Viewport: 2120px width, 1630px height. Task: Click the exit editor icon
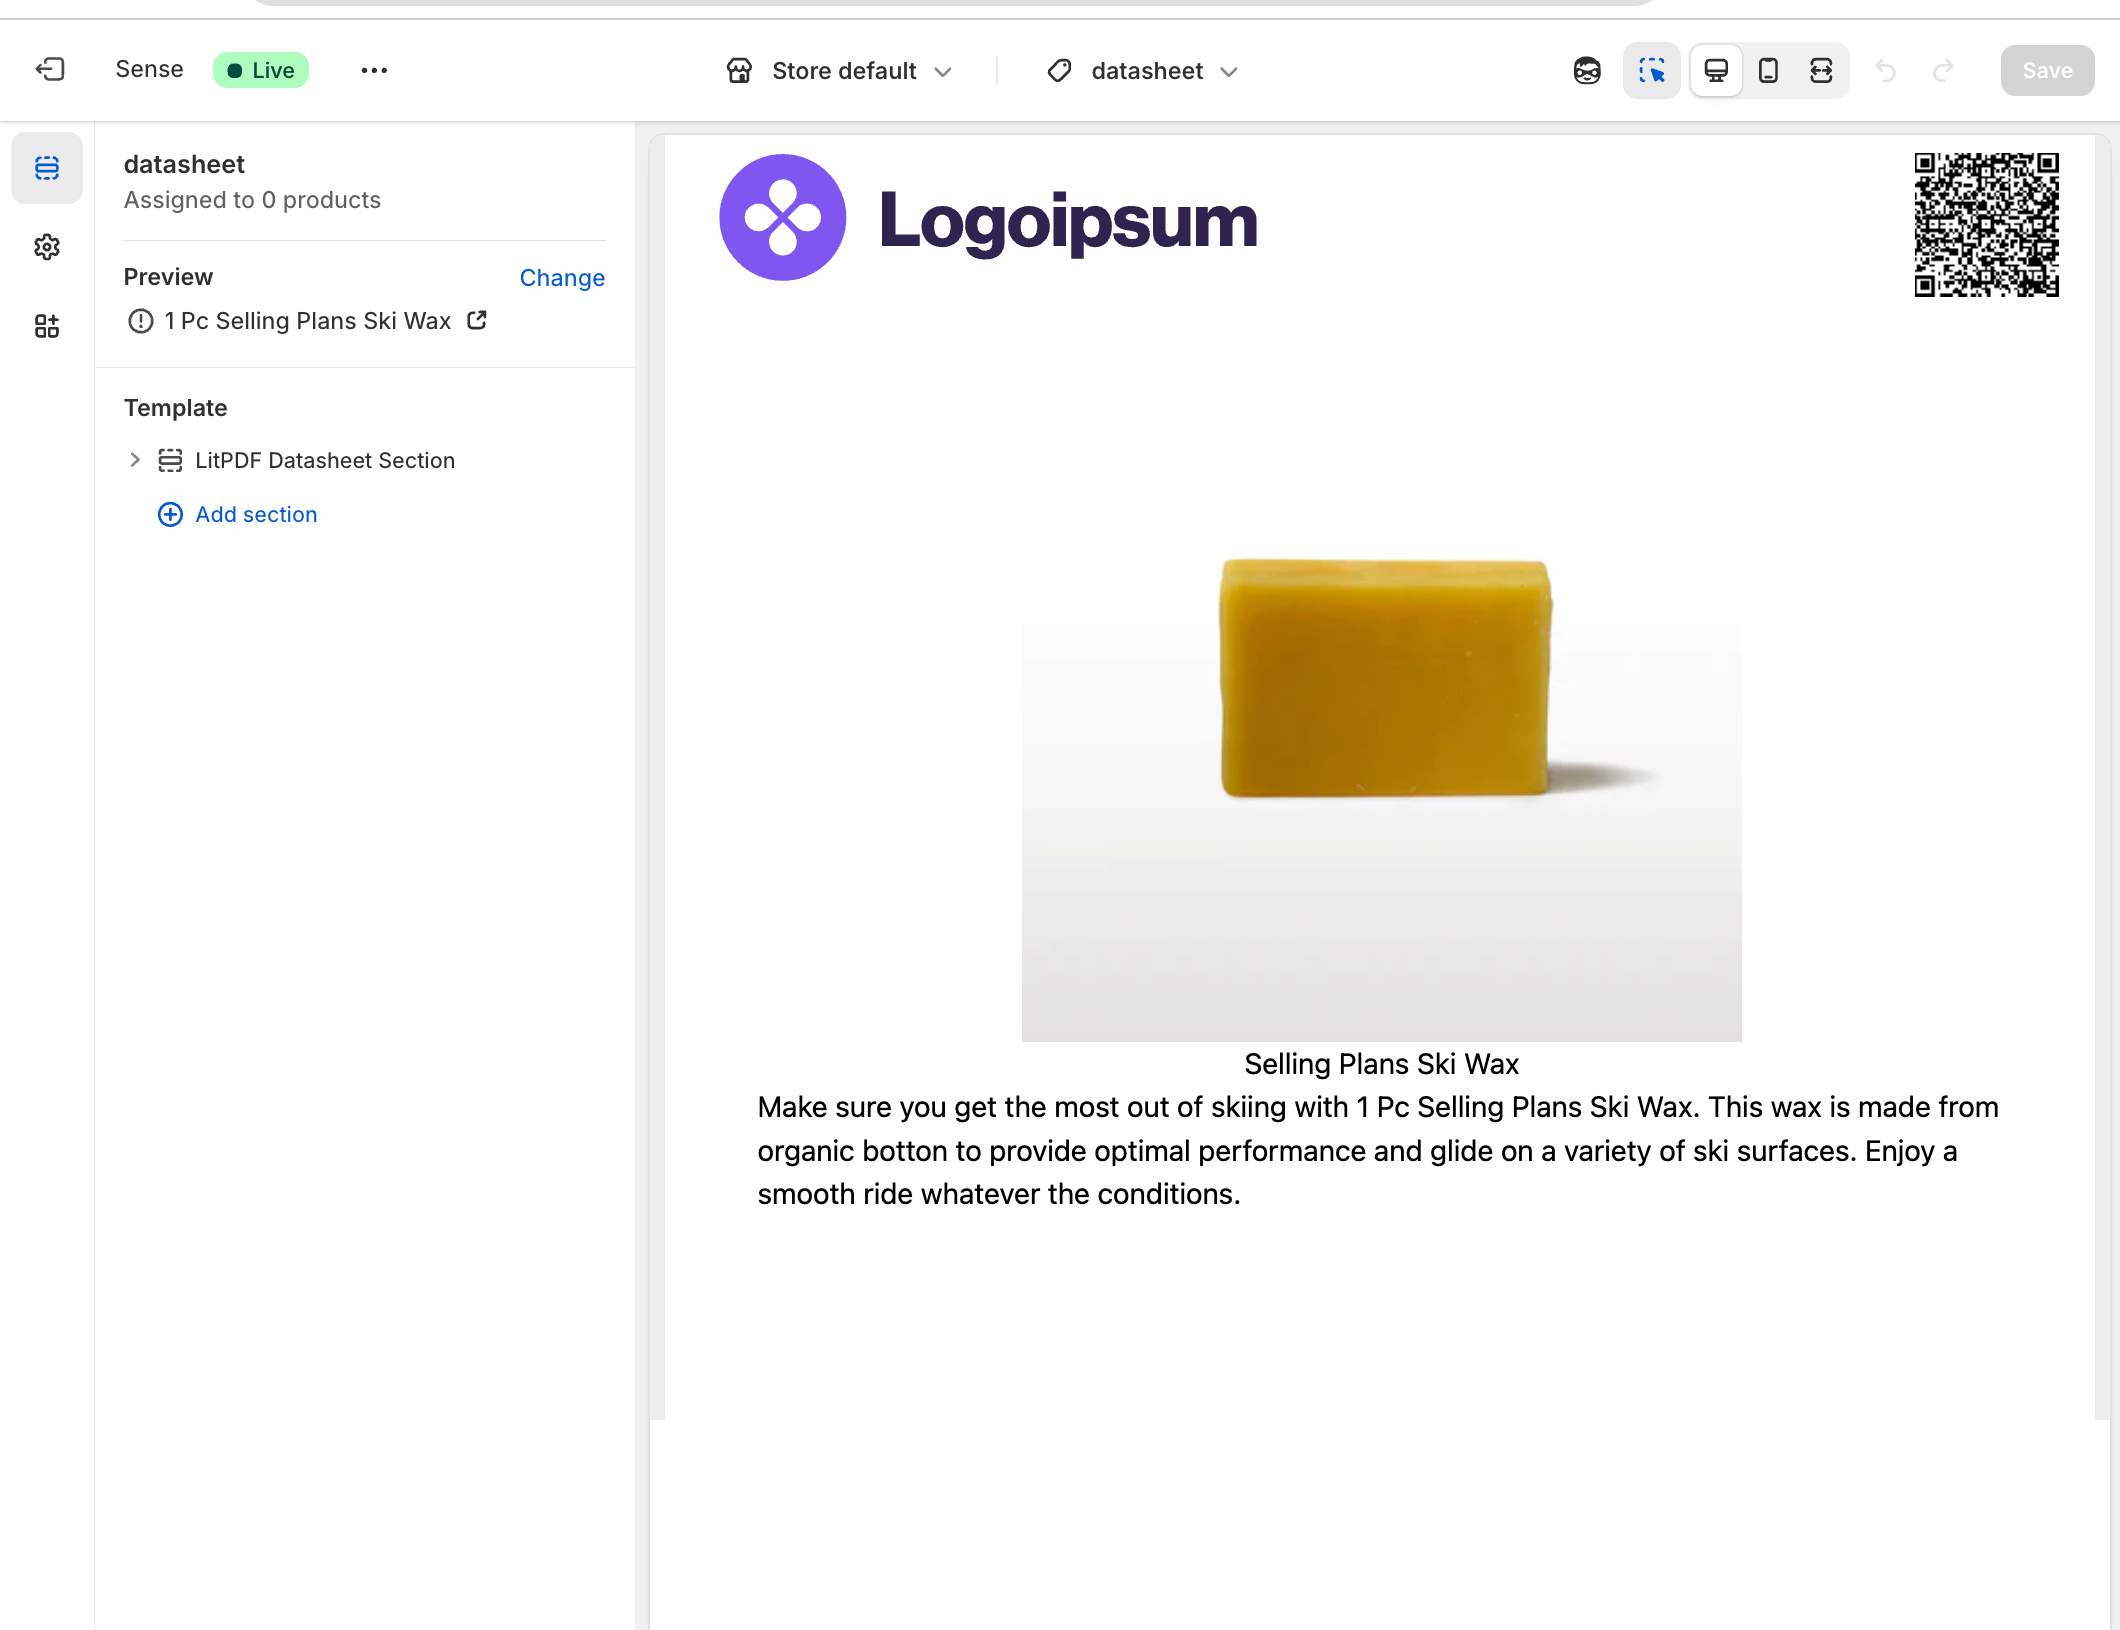click(x=50, y=70)
